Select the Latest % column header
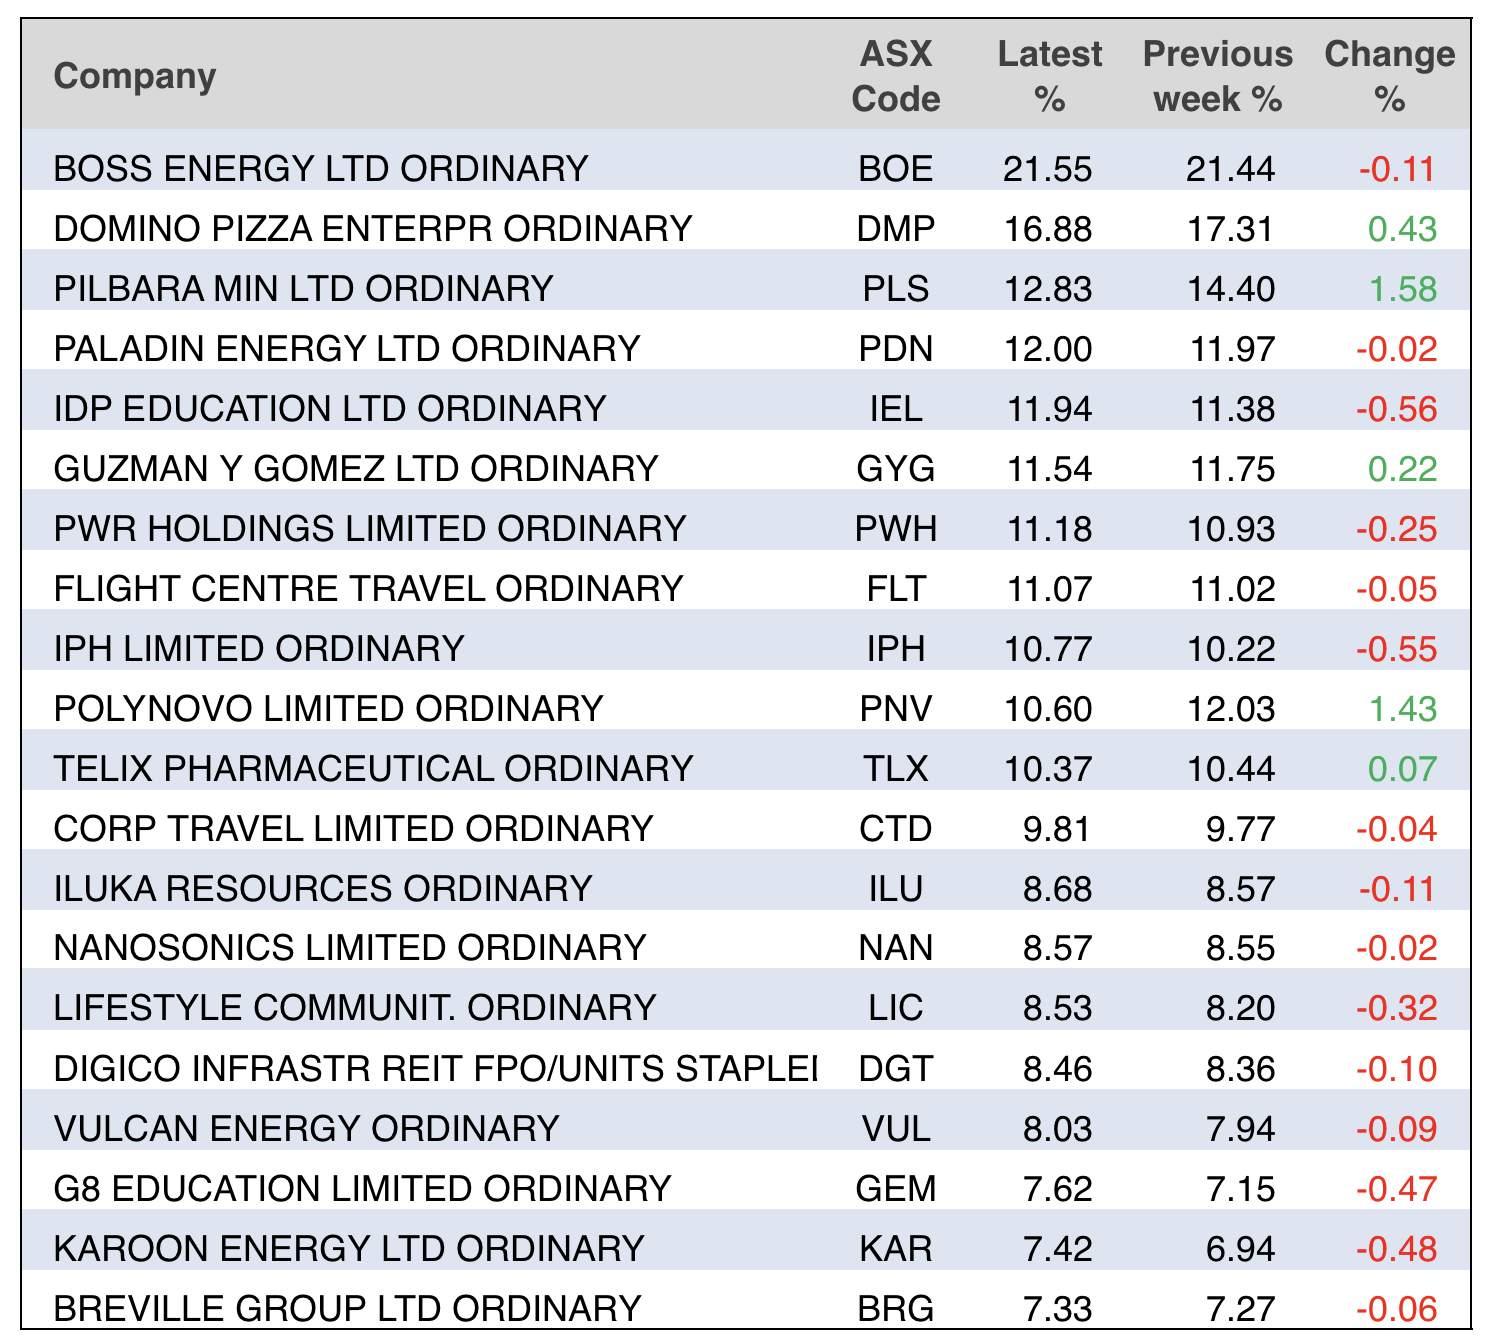Image resolution: width=1496 pixels, height=1344 pixels. pos(1049,76)
